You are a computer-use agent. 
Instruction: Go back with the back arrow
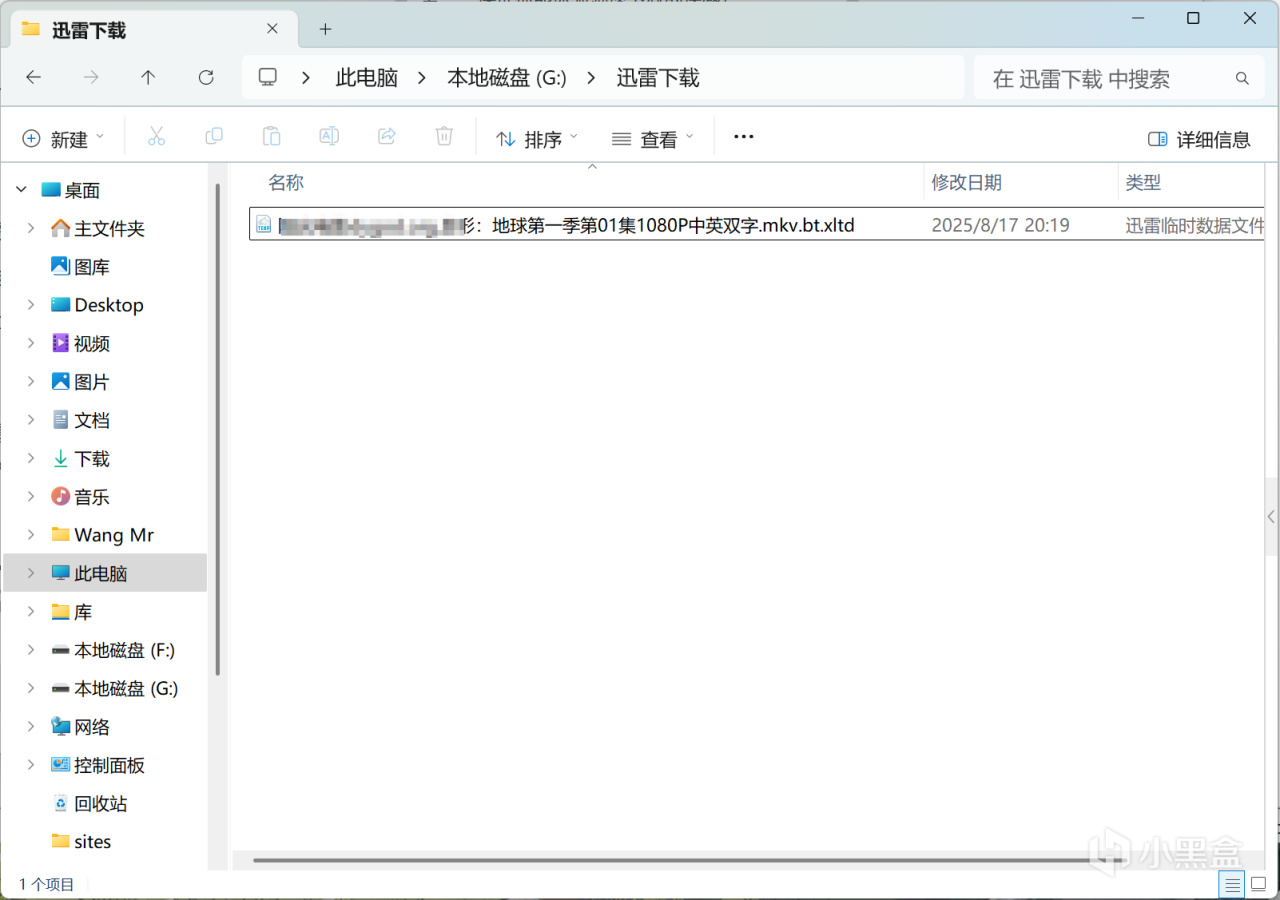point(33,78)
